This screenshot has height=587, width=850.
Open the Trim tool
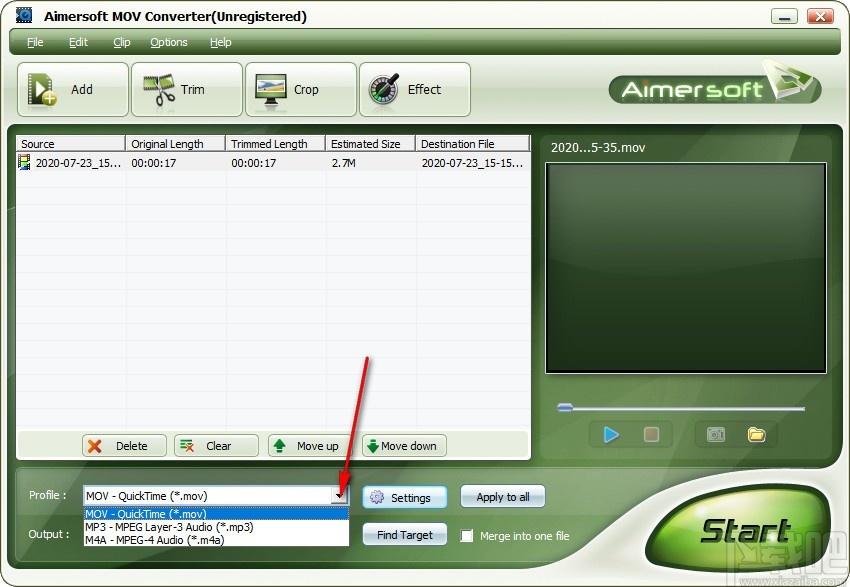click(186, 89)
